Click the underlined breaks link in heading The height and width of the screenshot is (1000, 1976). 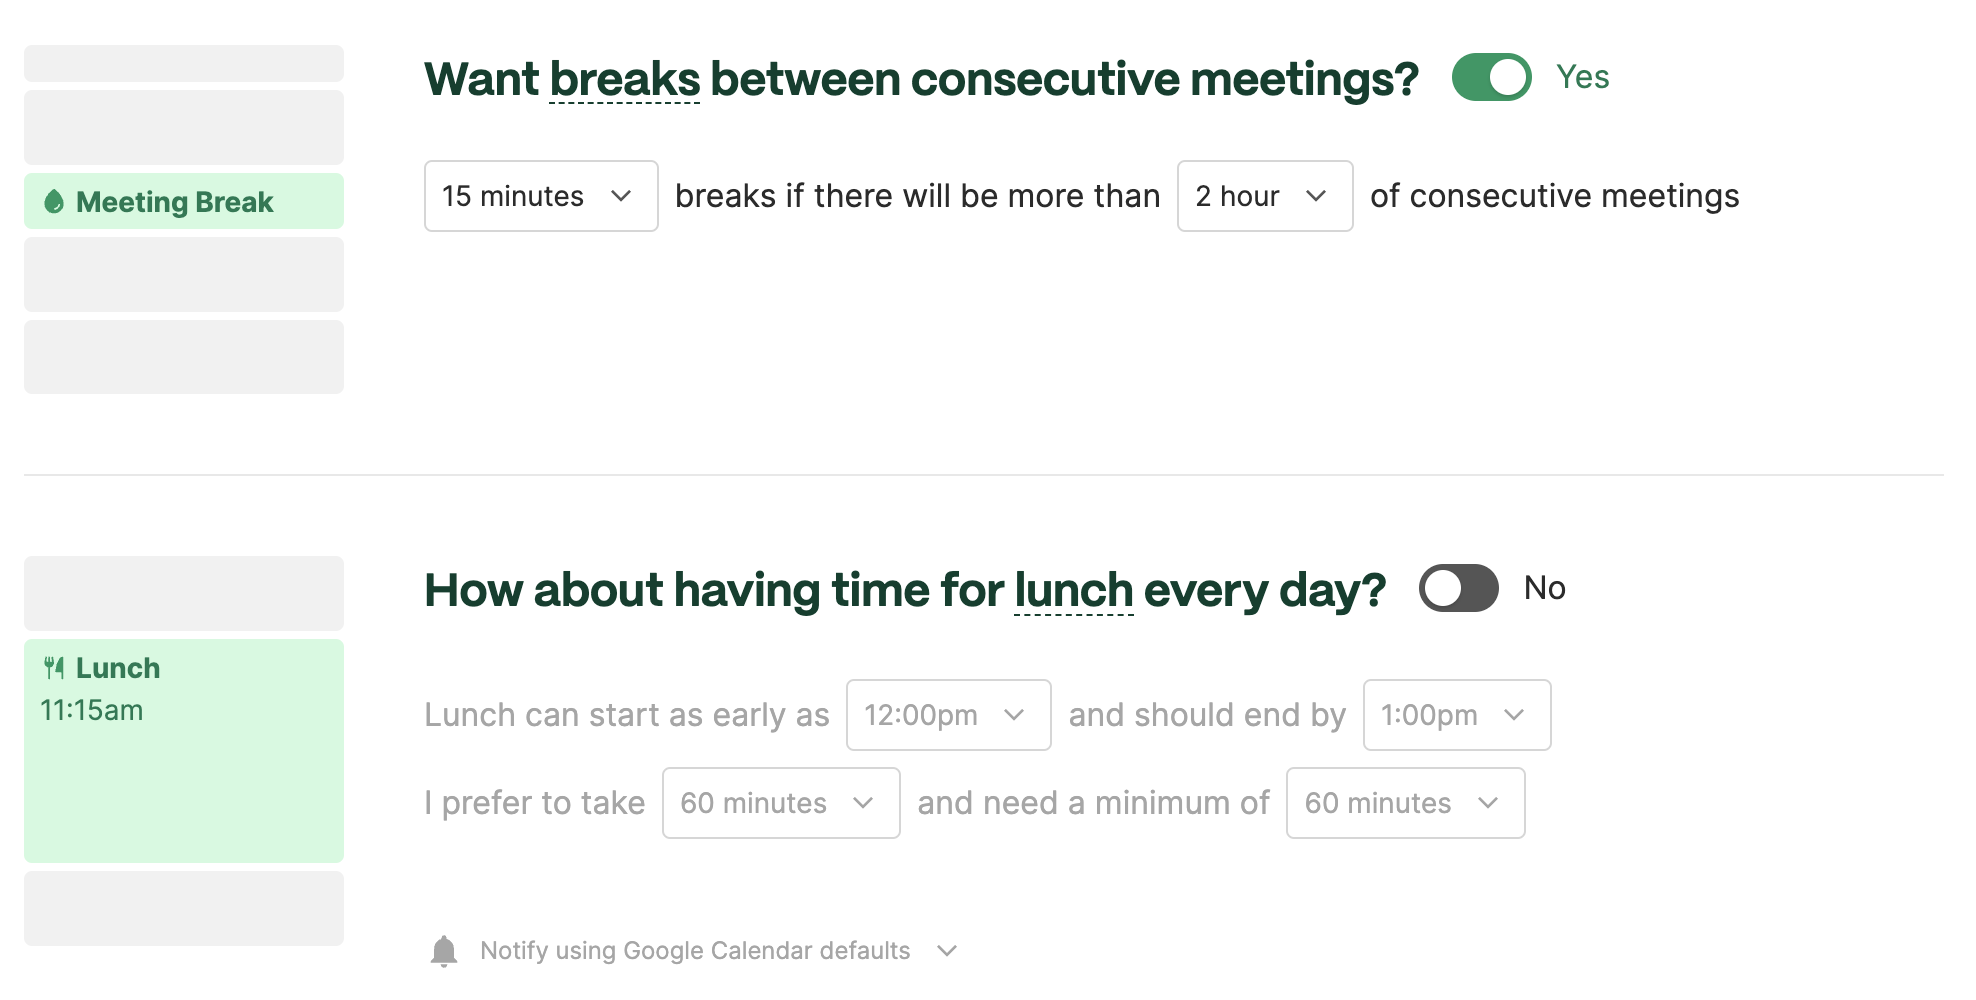[625, 79]
